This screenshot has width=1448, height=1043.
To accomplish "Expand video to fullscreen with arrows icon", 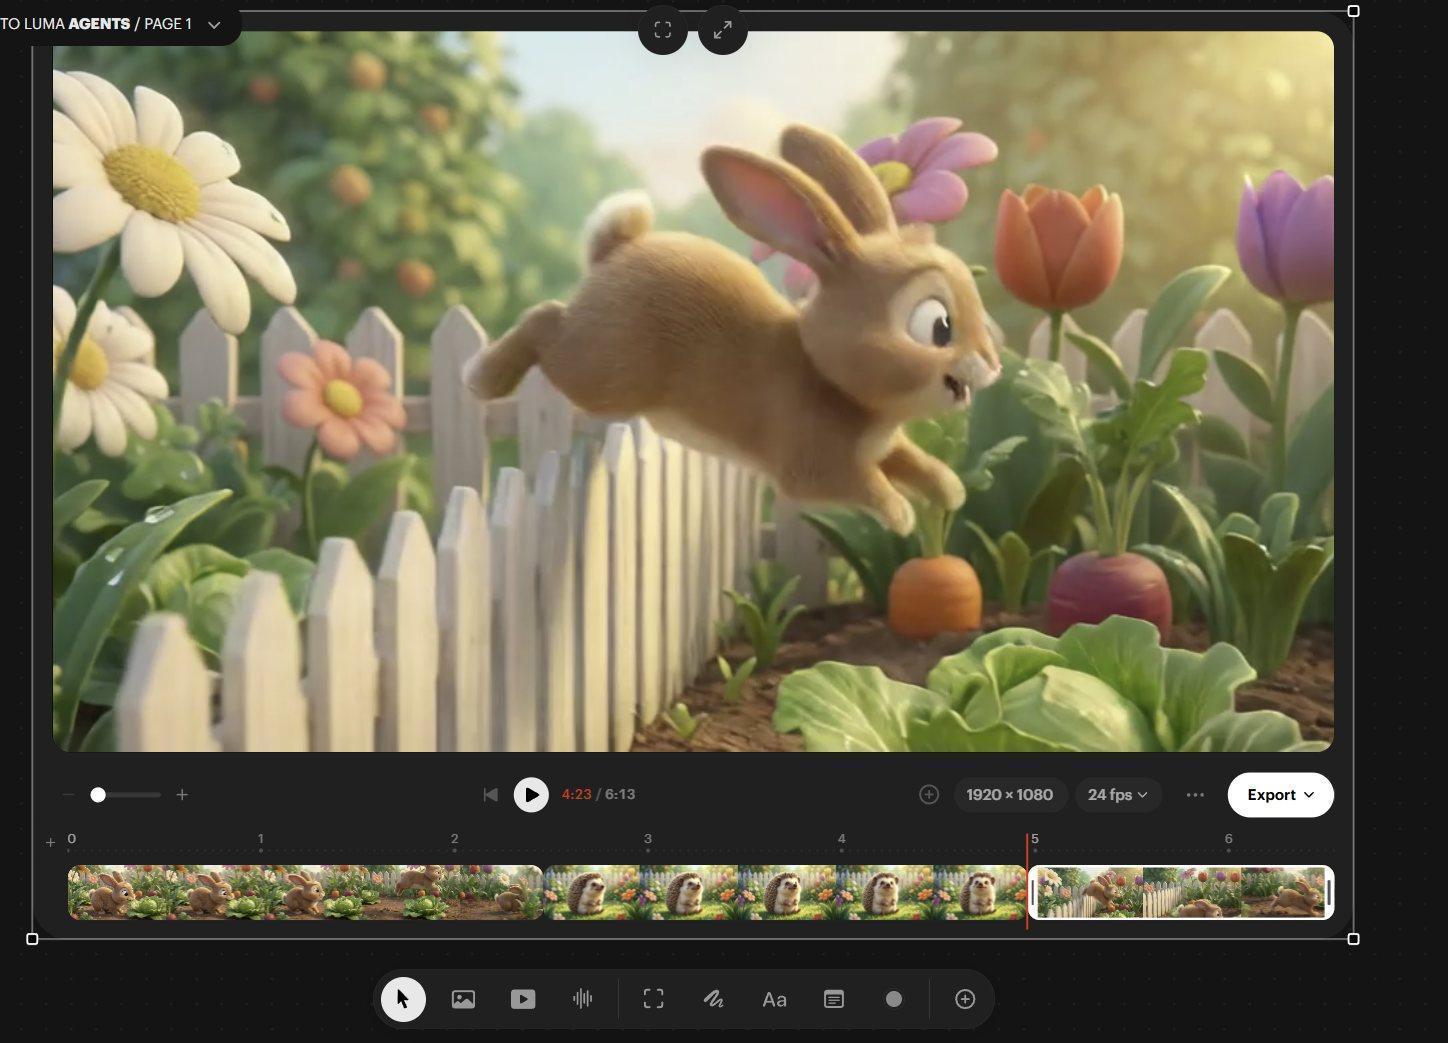I will click(723, 30).
